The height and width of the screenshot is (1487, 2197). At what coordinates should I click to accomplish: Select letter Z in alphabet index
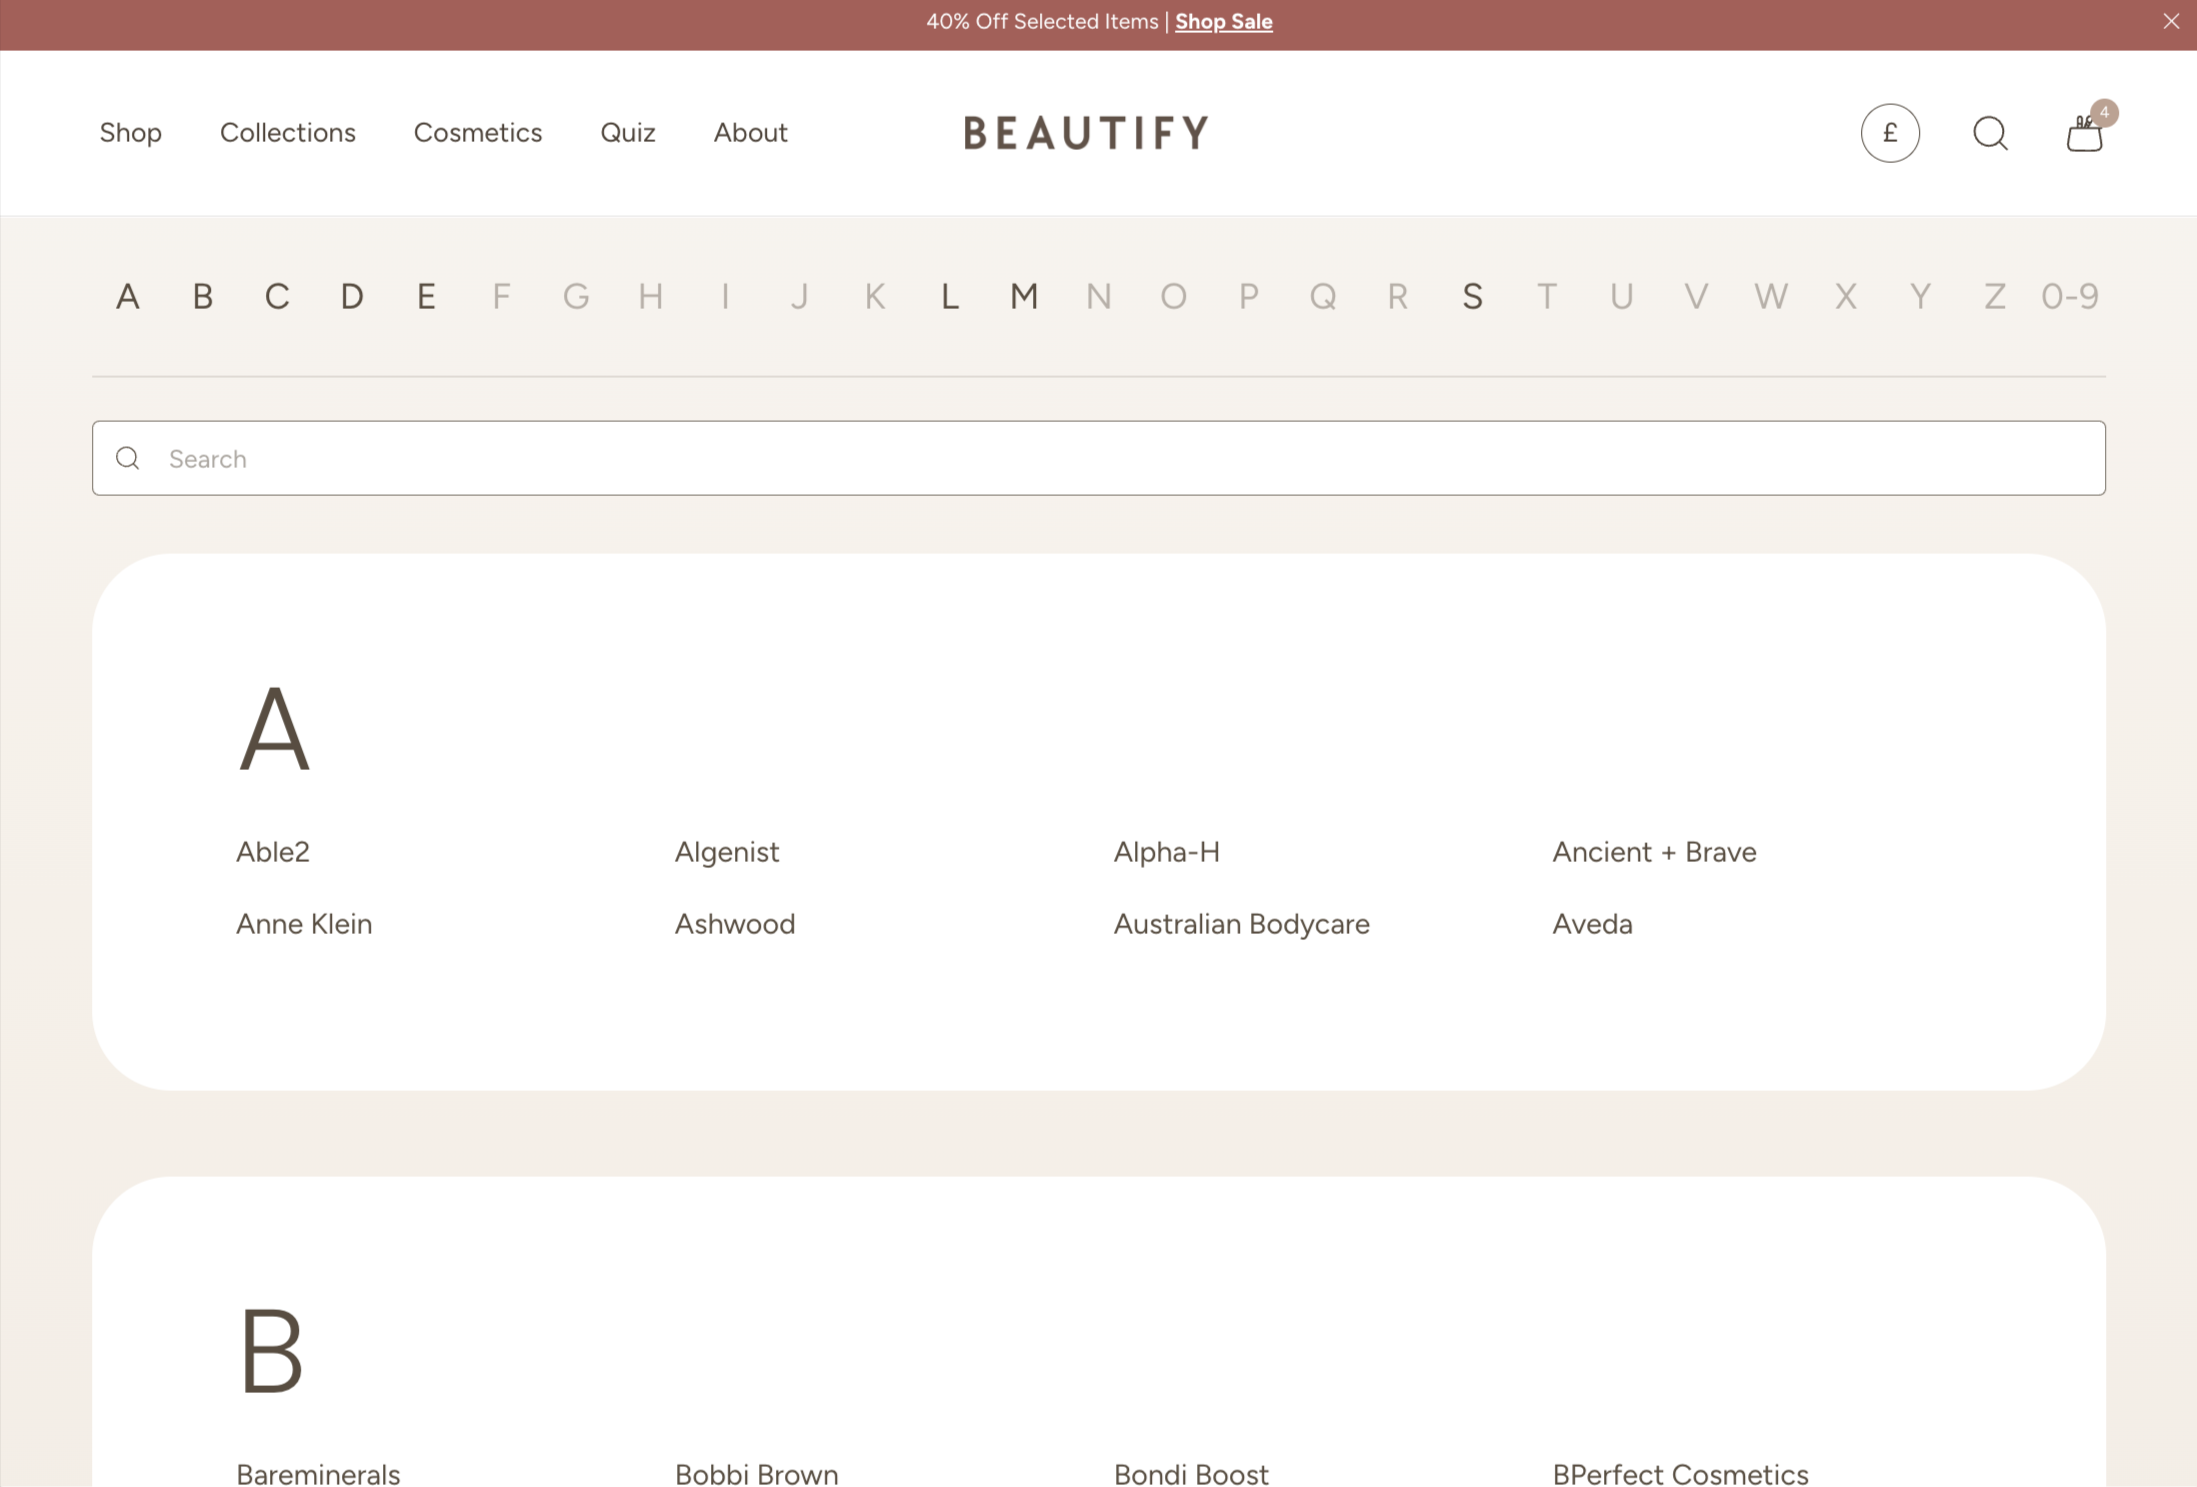click(x=1995, y=296)
